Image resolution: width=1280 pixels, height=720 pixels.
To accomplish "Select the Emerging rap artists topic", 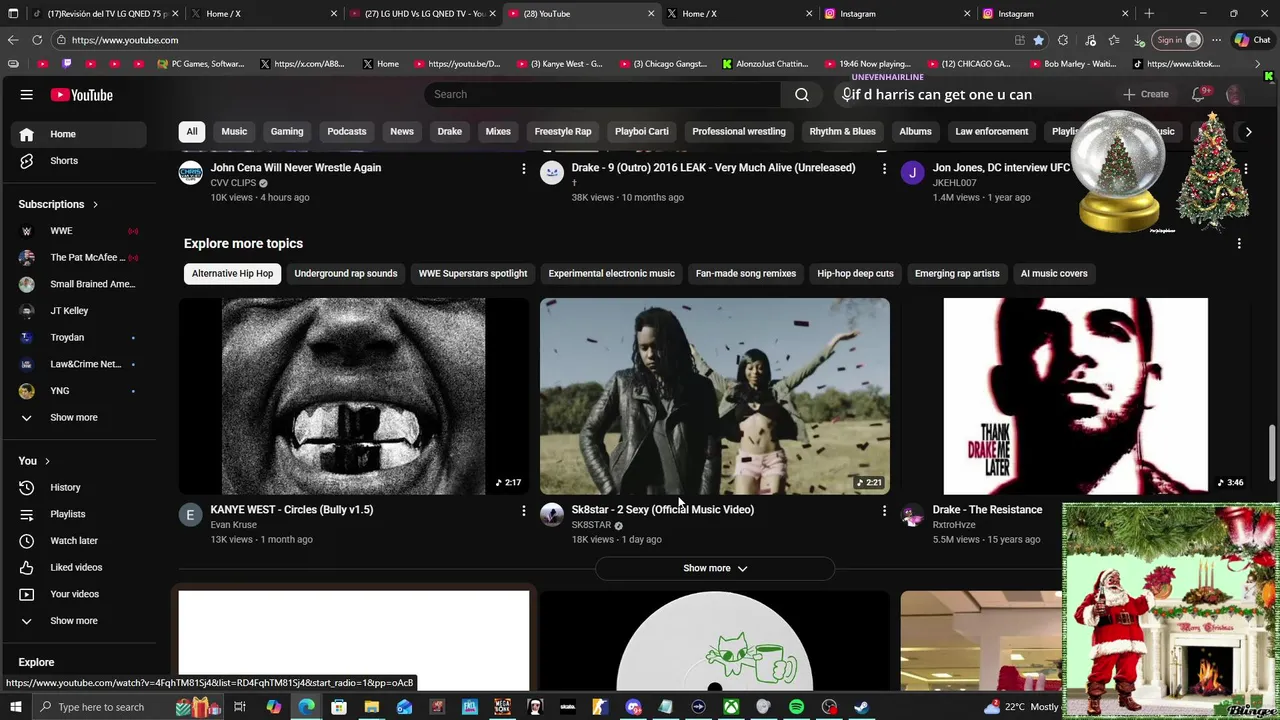I will pyautogui.click(x=957, y=273).
